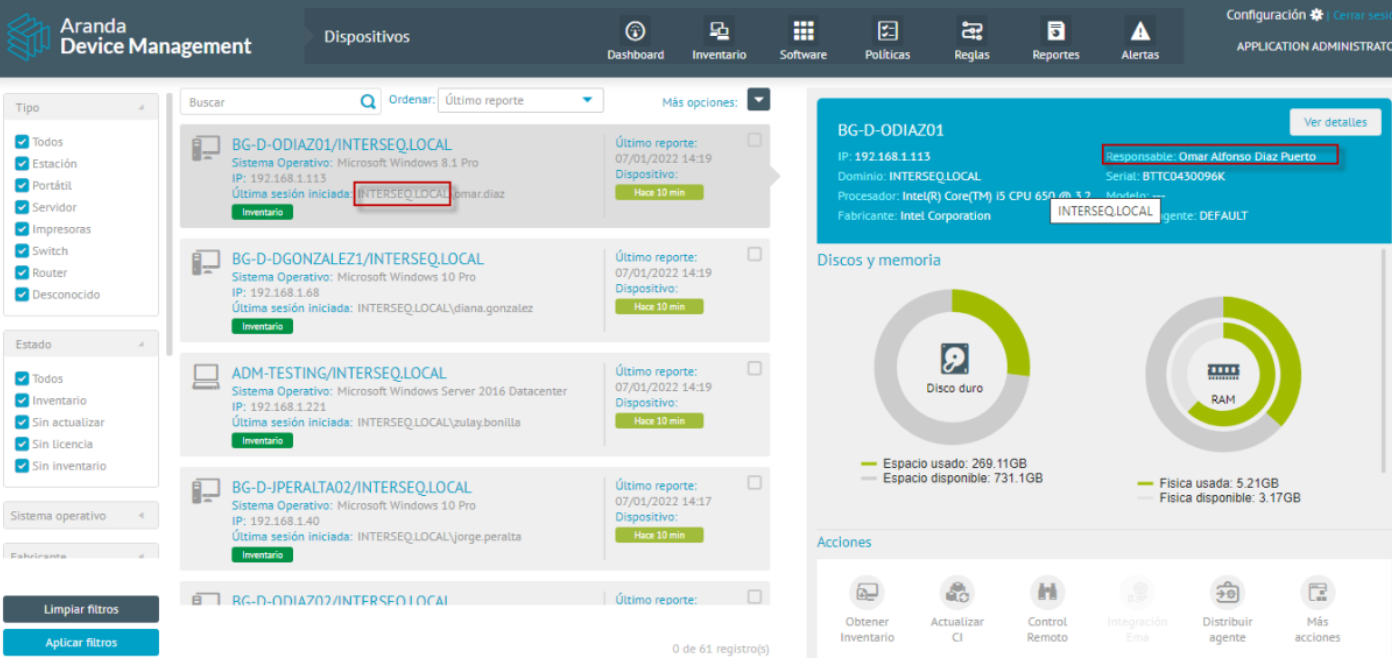Open the BG-D-DGONZALEZ1/INTERSEQ.LOCAL device link
Screen dimensions: 1392x663
[357, 259]
